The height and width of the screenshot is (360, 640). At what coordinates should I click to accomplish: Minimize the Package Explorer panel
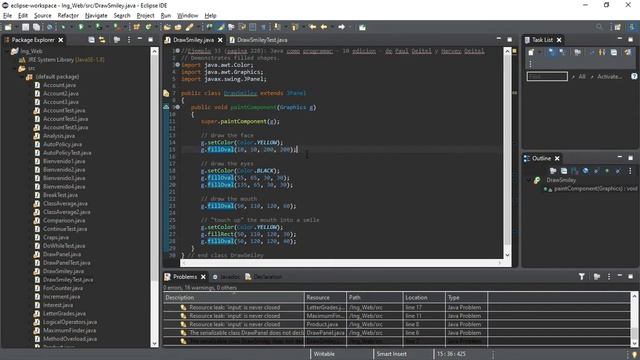[x=140, y=39]
